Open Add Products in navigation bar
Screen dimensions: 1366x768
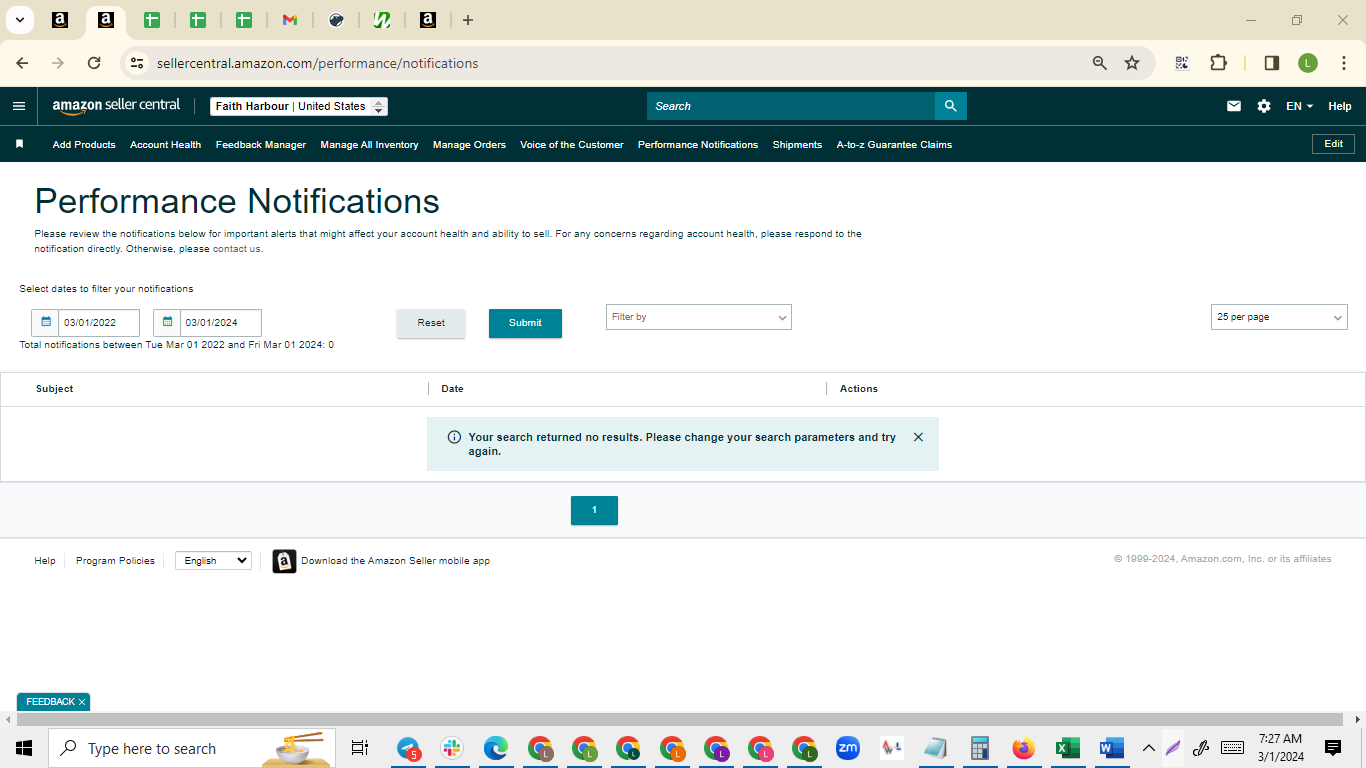(x=84, y=145)
